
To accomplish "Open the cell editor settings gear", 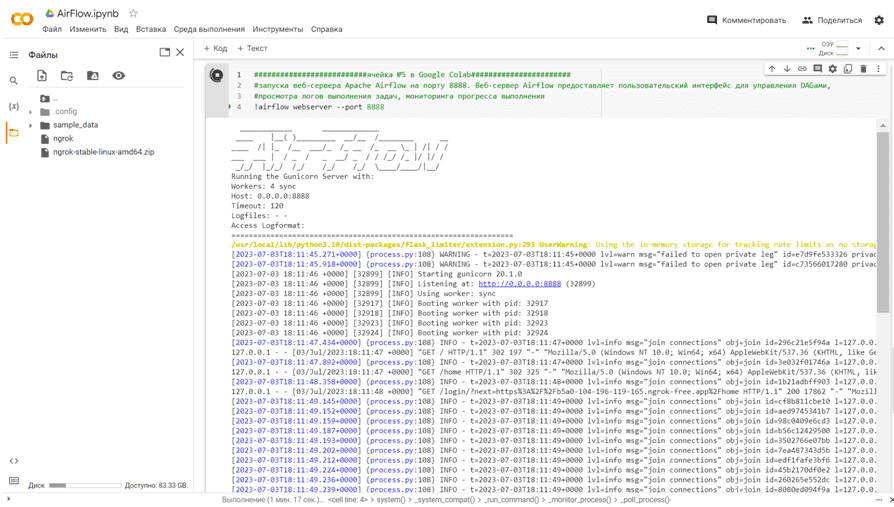I will pyautogui.click(x=832, y=68).
